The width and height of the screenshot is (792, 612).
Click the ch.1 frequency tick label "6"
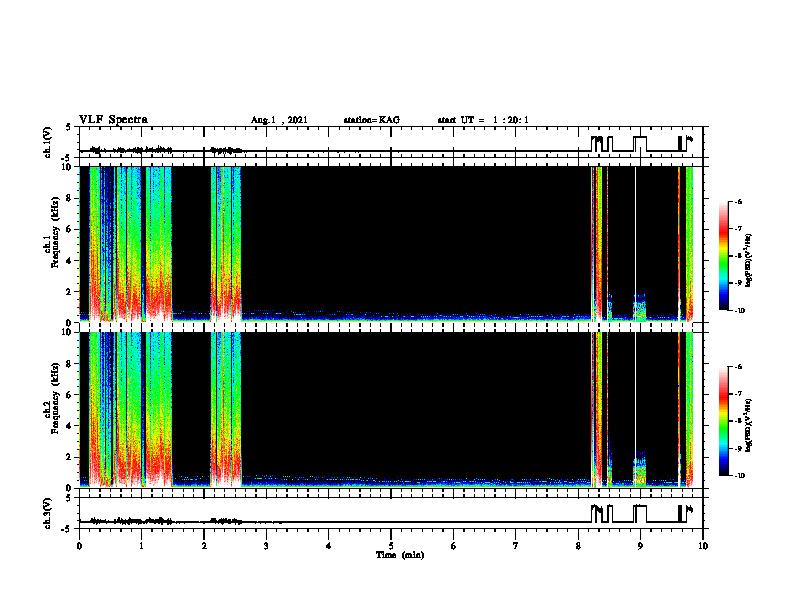[x=70, y=229]
